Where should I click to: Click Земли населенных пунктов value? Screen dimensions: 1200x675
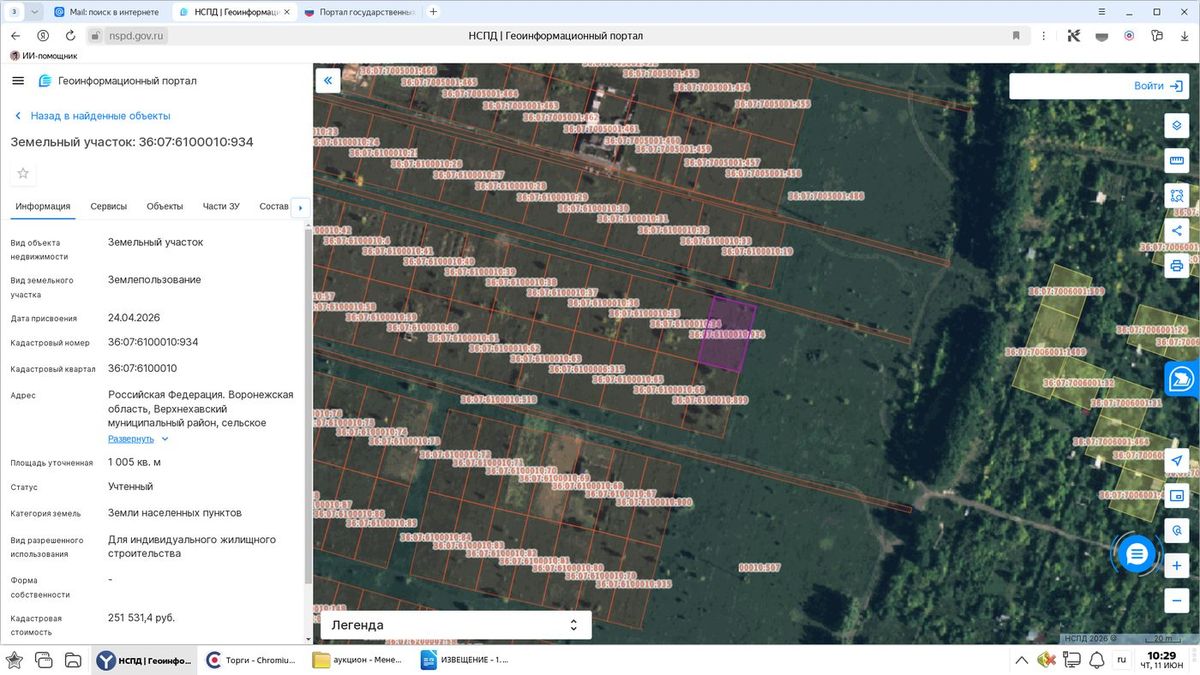175,513
